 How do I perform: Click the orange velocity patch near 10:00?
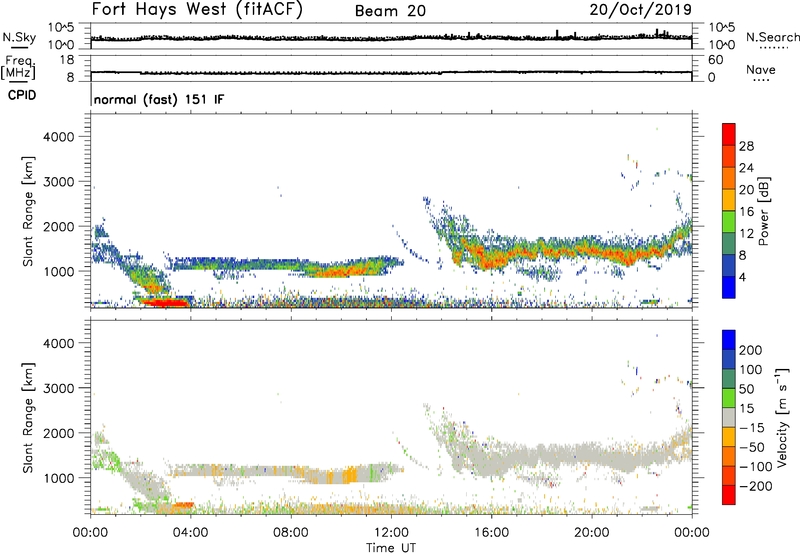tap(349, 475)
